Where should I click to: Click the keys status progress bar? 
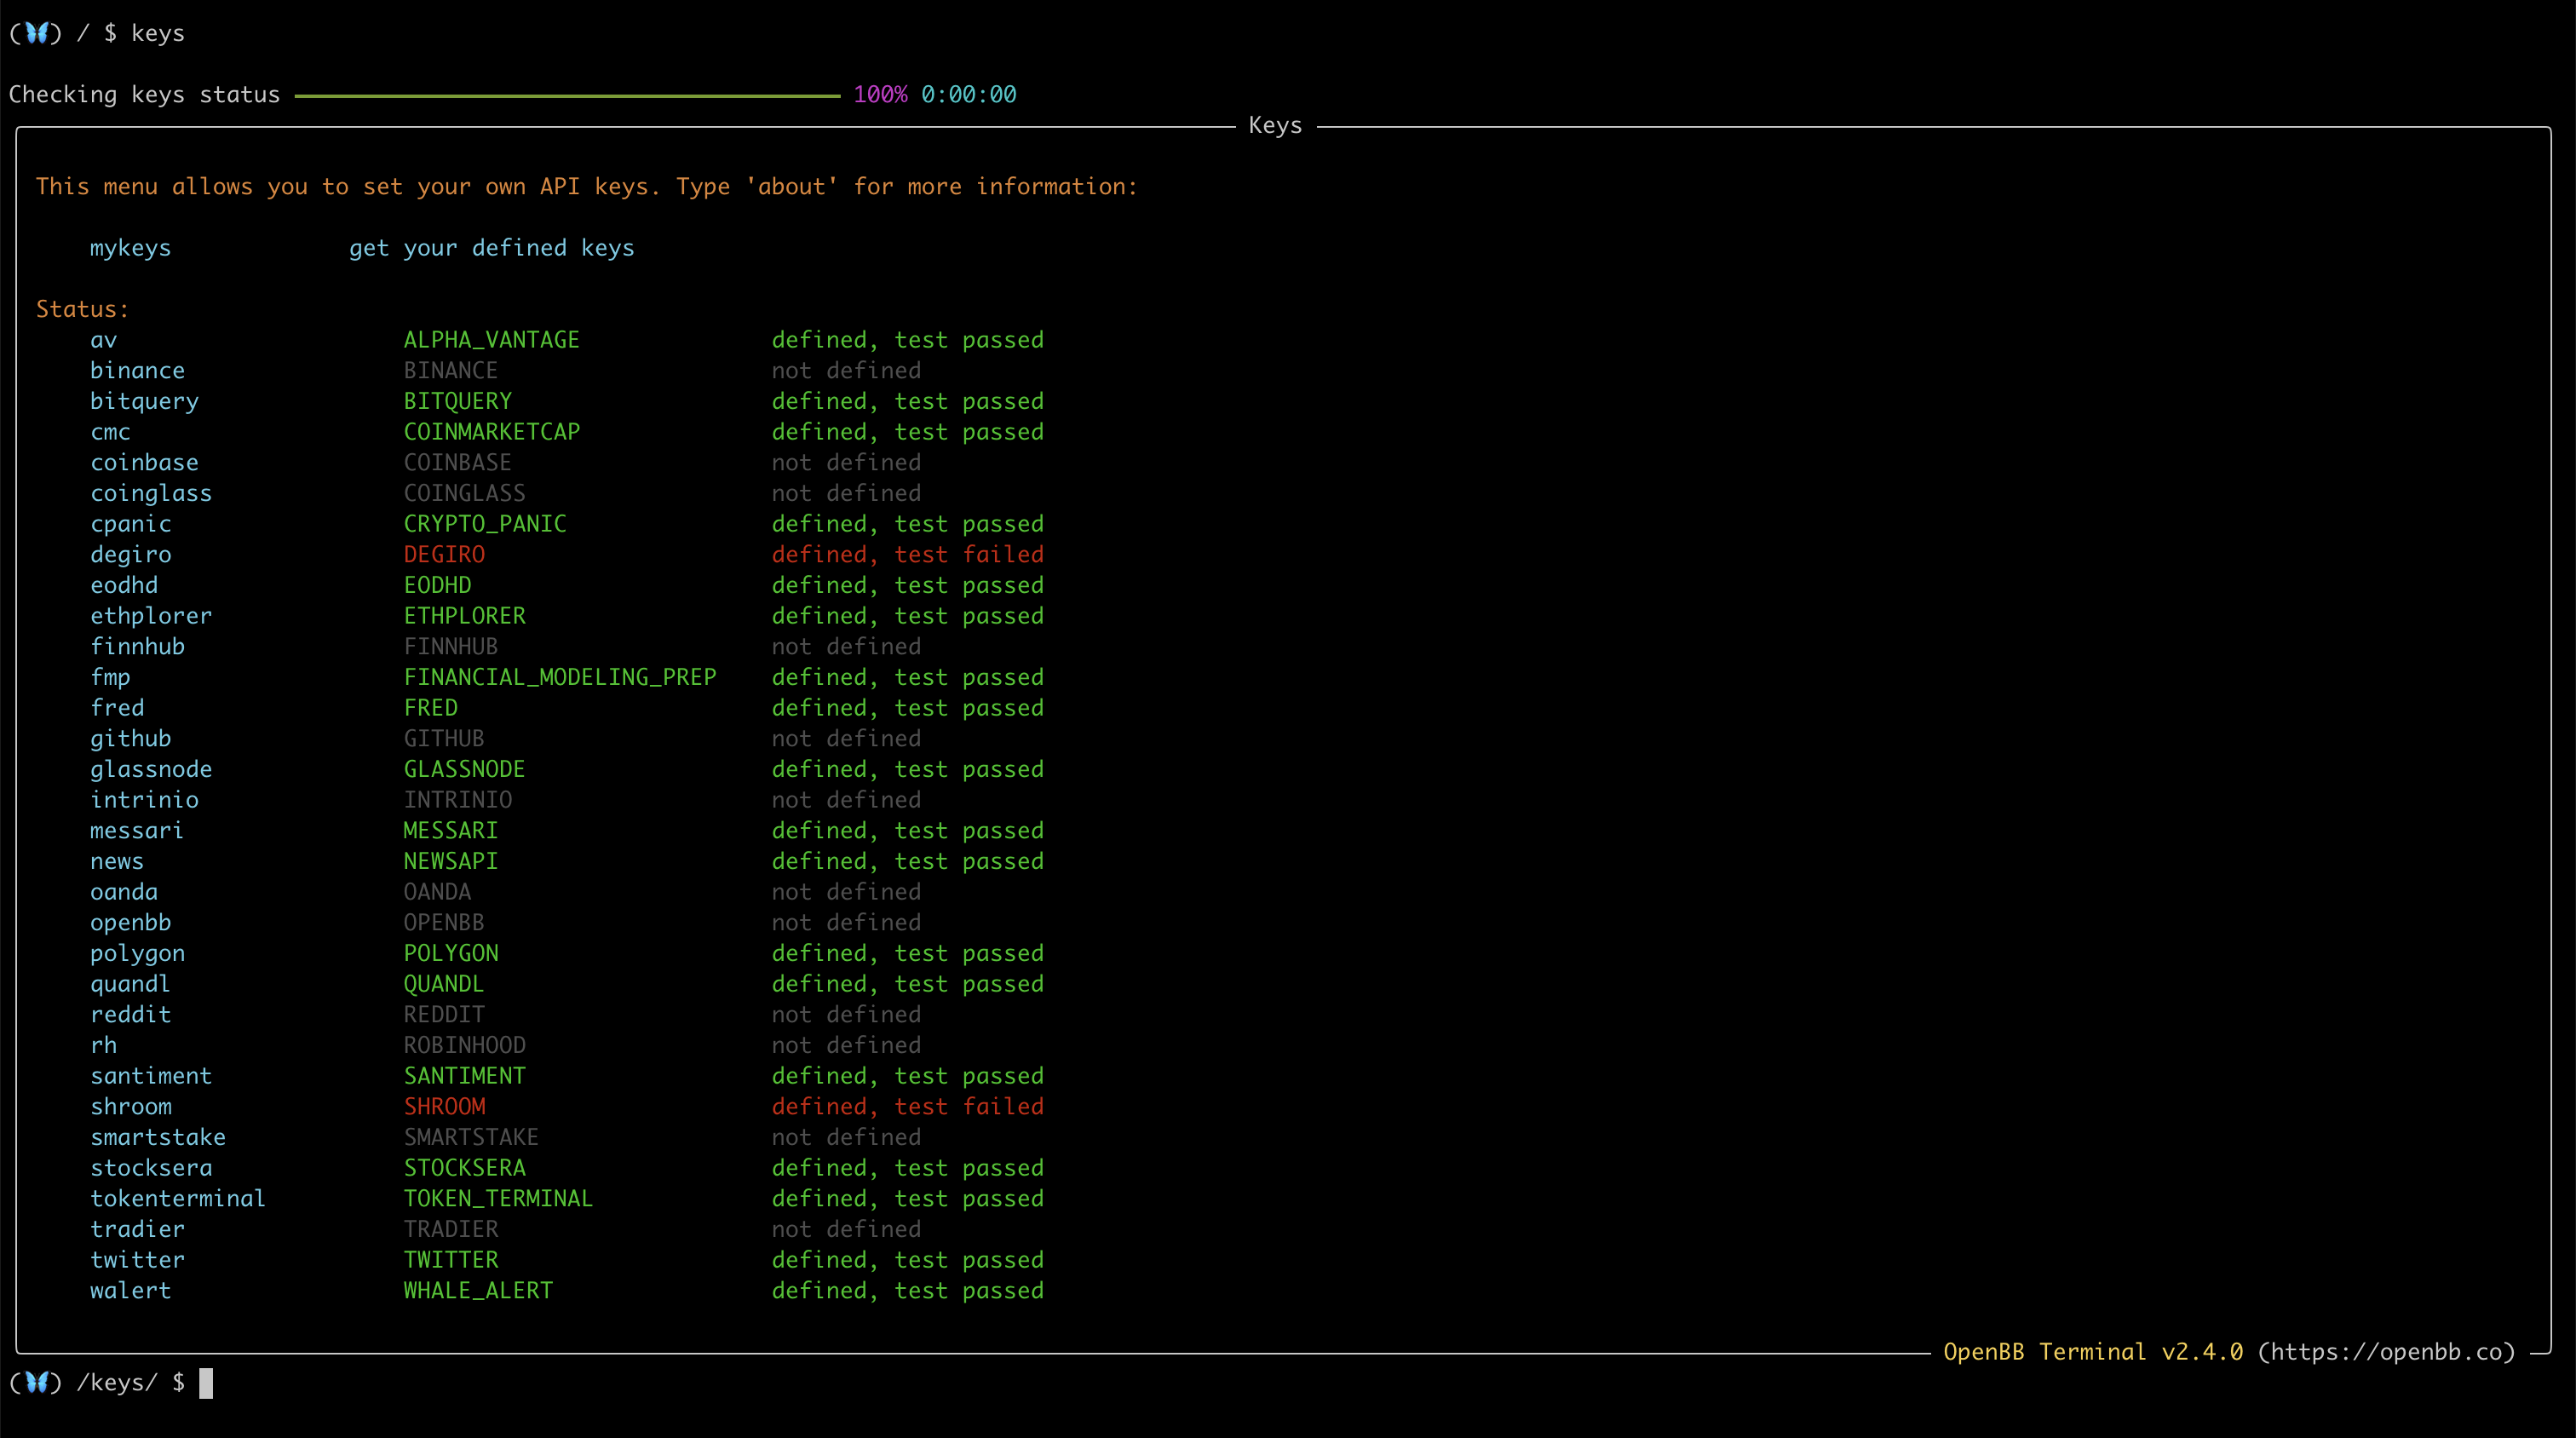tap(567, 95)
